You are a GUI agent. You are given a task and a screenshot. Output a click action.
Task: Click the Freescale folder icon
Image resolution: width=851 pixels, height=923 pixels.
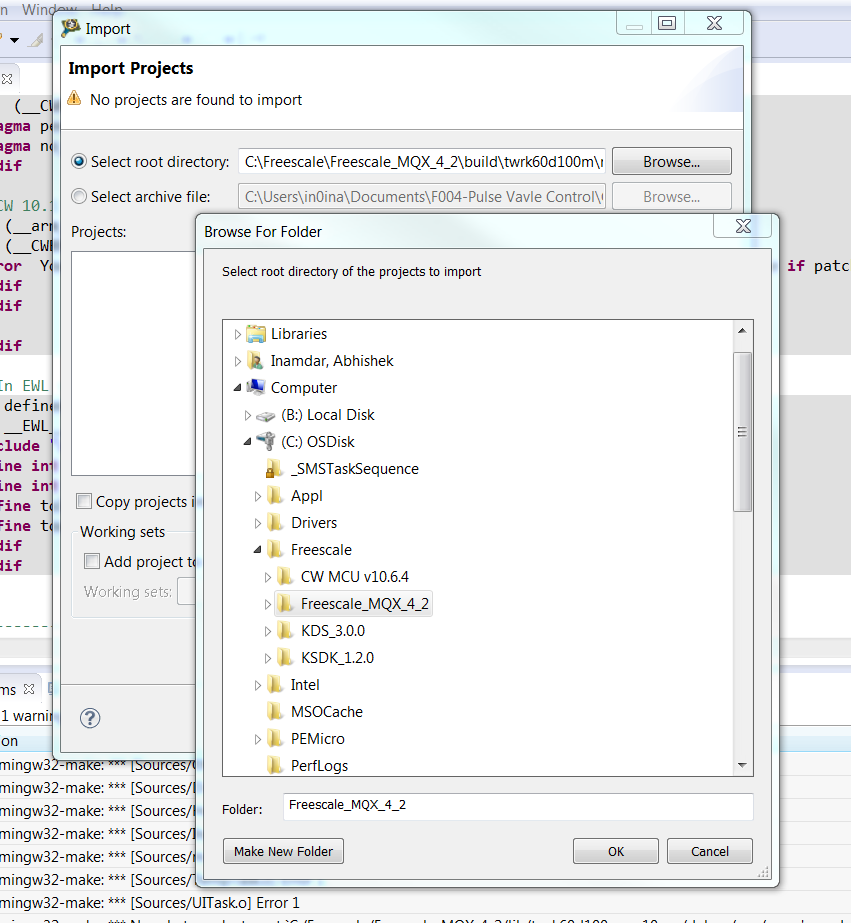click(x=275, y=550)
